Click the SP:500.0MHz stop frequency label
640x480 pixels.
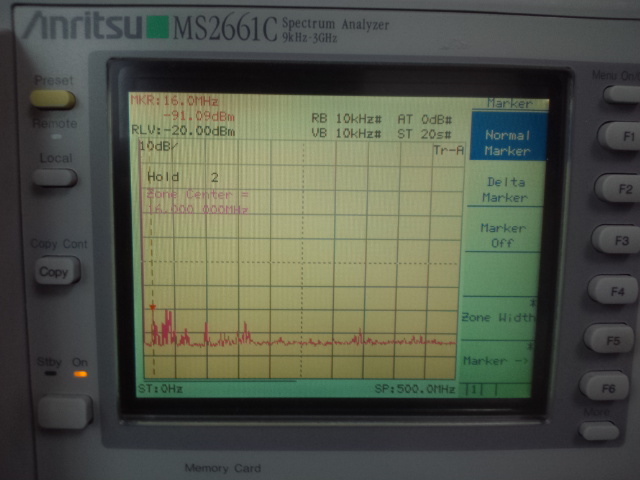415,389
